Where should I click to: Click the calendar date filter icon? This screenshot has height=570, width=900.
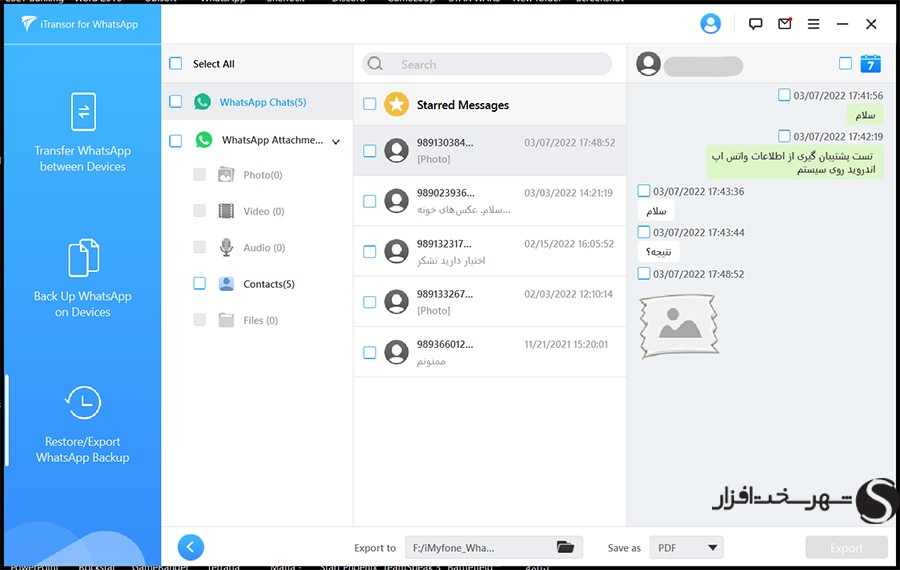click(x=870, y=64)
